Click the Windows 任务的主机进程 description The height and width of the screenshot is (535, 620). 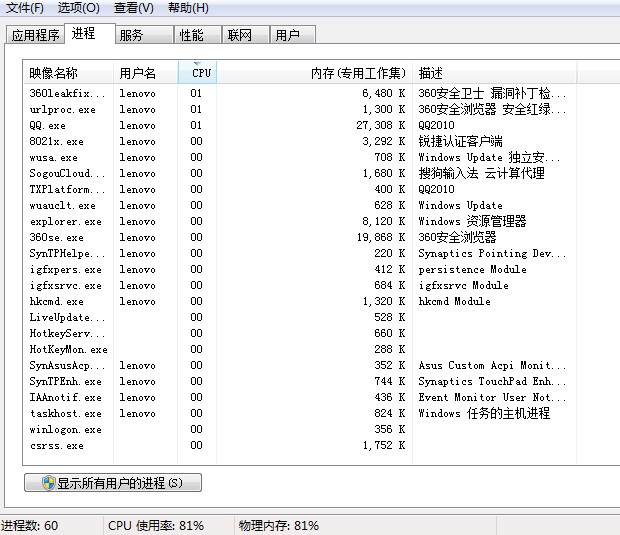[484, 414]
